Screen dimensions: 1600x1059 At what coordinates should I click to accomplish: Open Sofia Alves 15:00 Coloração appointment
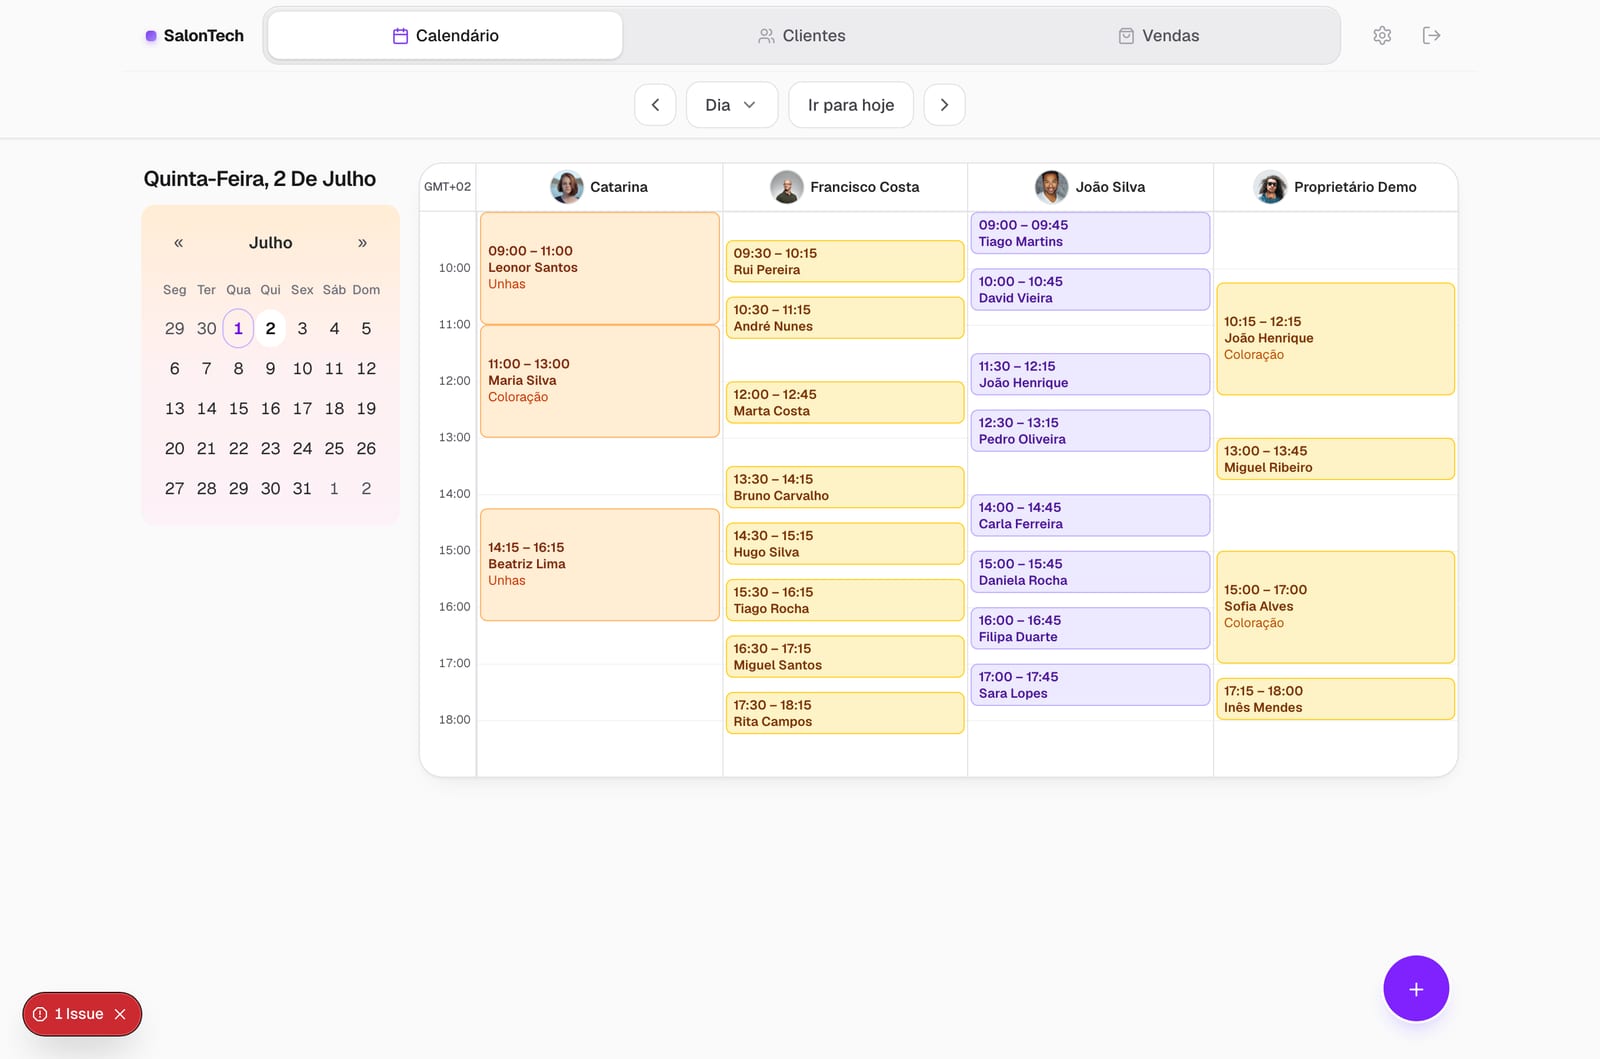[1335, 607]
